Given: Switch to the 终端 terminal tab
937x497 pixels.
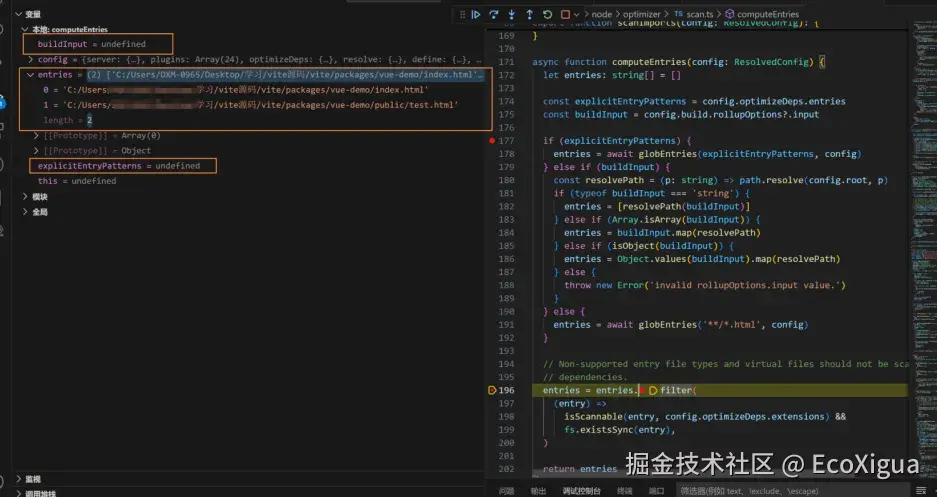Looking at the screenshot, I should pos(624,491).
